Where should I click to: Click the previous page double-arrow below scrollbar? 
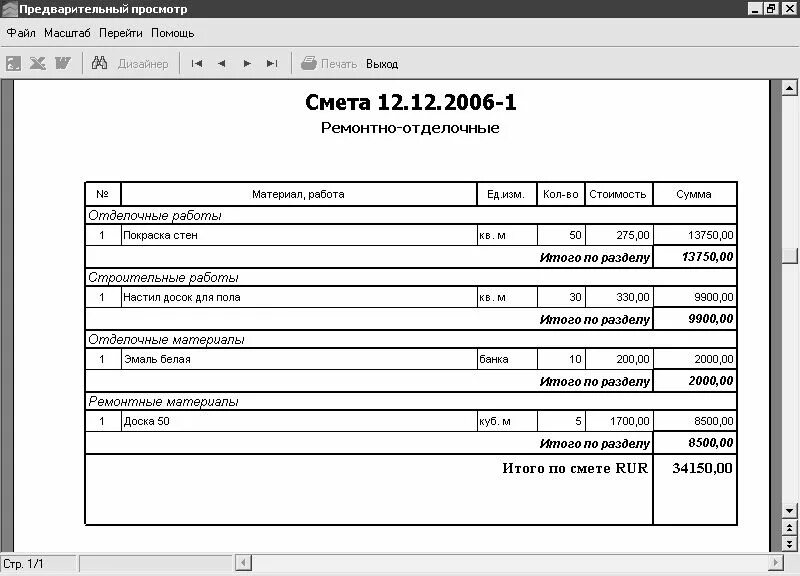pos(789,528)
